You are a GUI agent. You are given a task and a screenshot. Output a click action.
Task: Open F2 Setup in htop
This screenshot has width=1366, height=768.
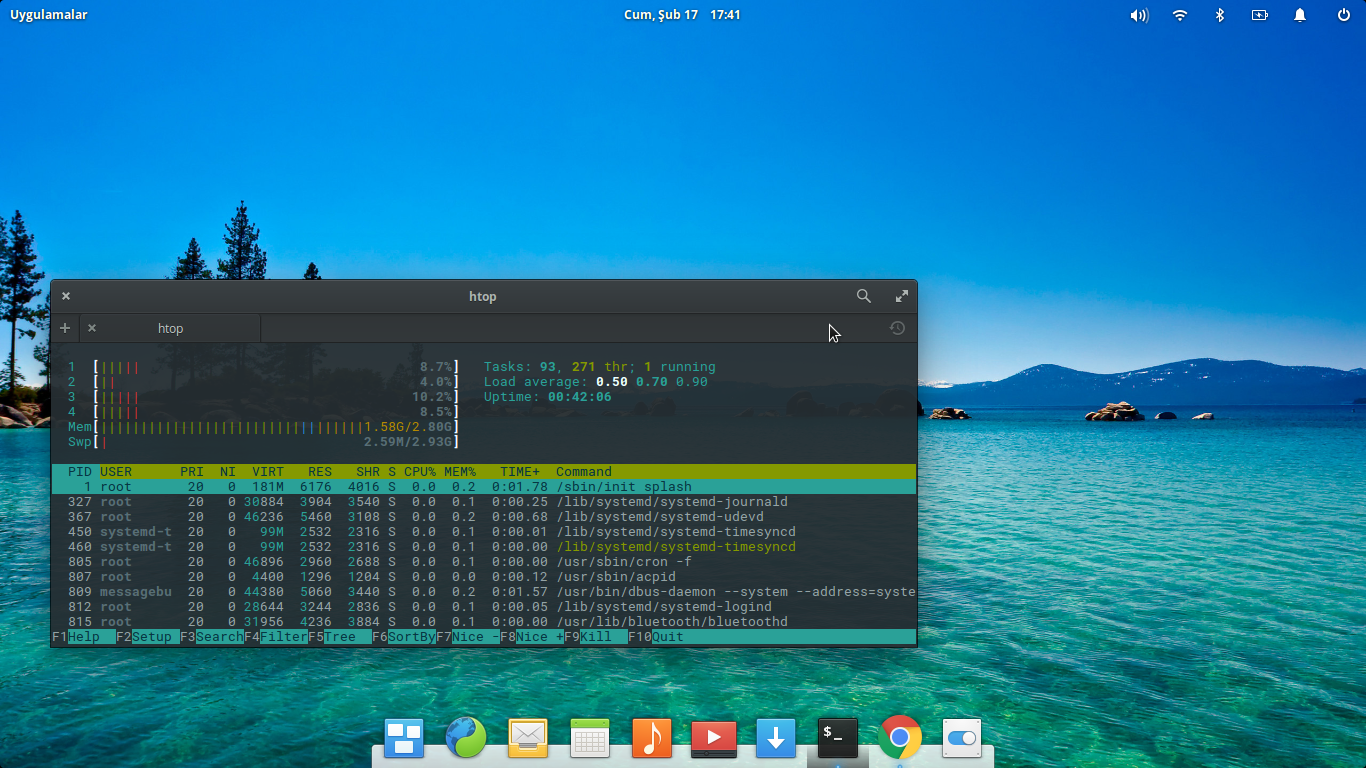tap(148, 637)
